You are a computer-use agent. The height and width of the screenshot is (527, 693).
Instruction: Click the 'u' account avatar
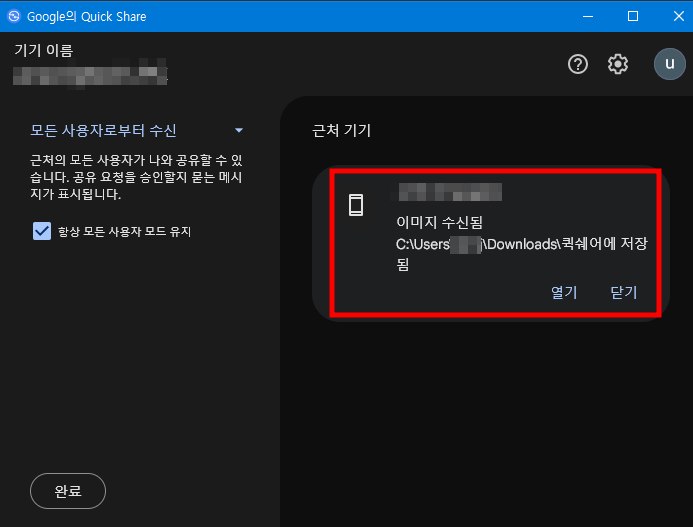pyautogui.click(x=670, y=64)
